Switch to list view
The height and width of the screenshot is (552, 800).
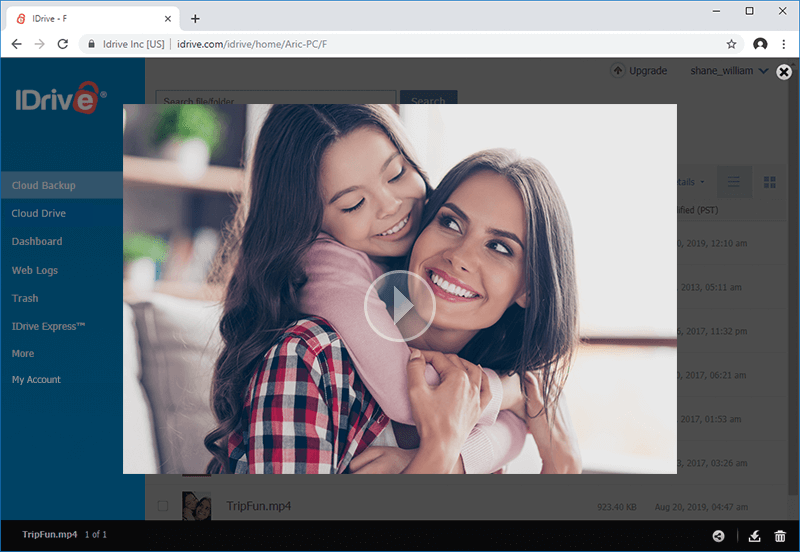[734, 182]
